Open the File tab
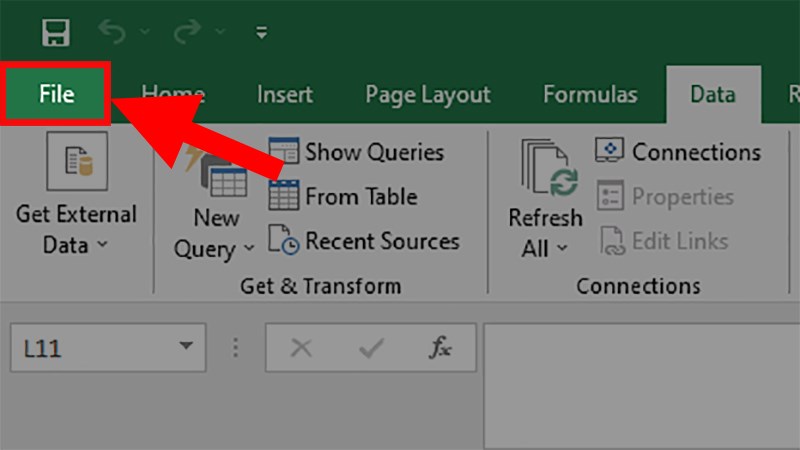800x450 pixels. pos(56,94)
